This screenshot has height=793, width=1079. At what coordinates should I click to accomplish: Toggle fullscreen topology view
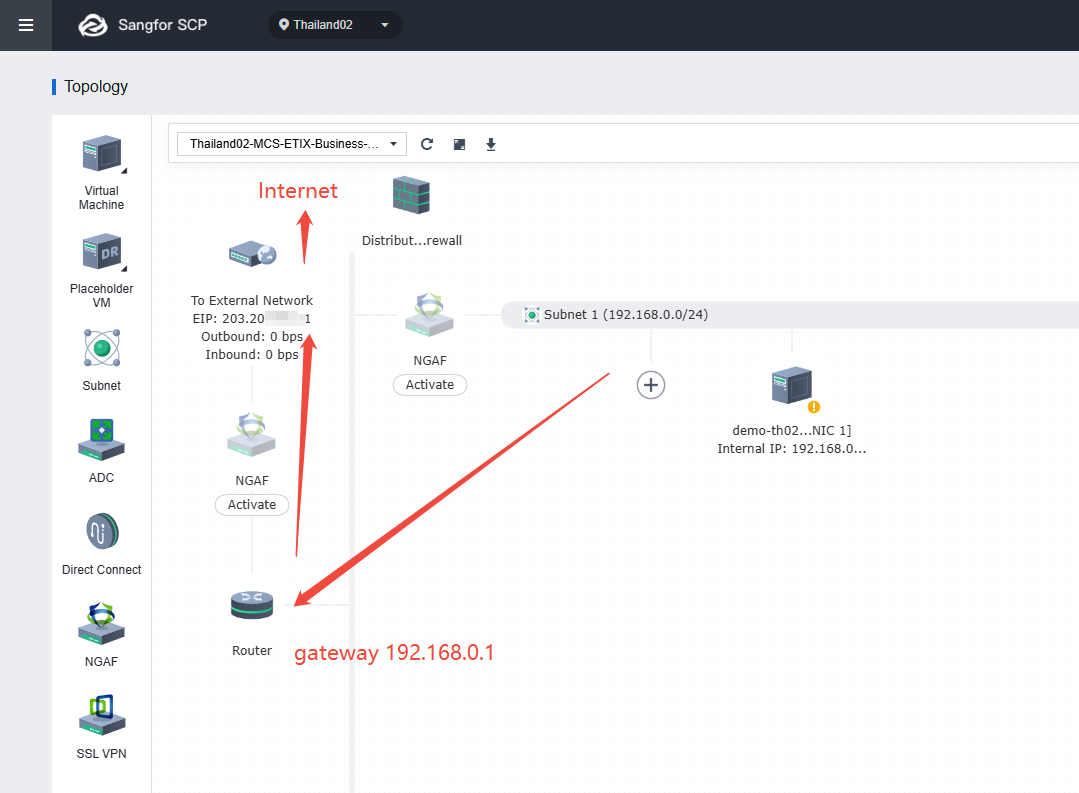point(459,144)
